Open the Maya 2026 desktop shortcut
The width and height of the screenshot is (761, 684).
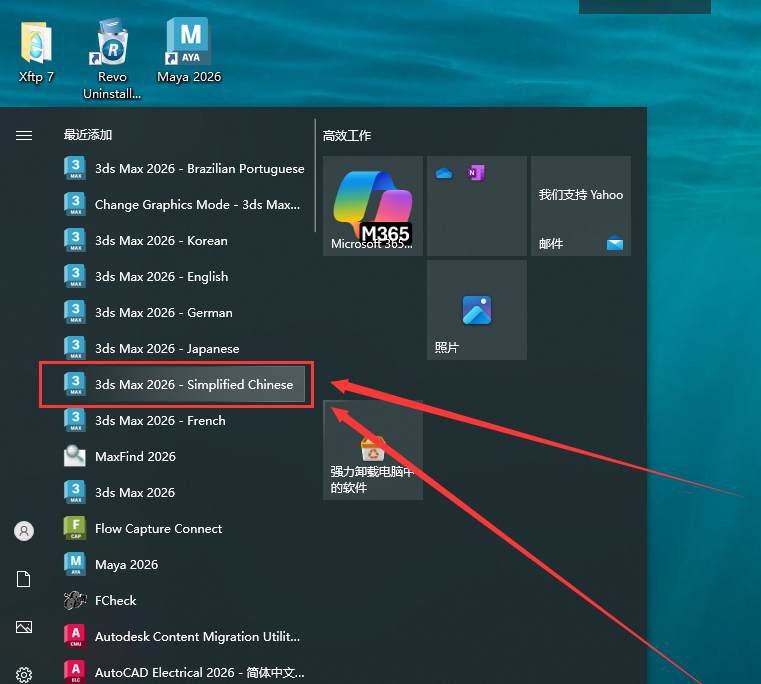tap(189, 50)
